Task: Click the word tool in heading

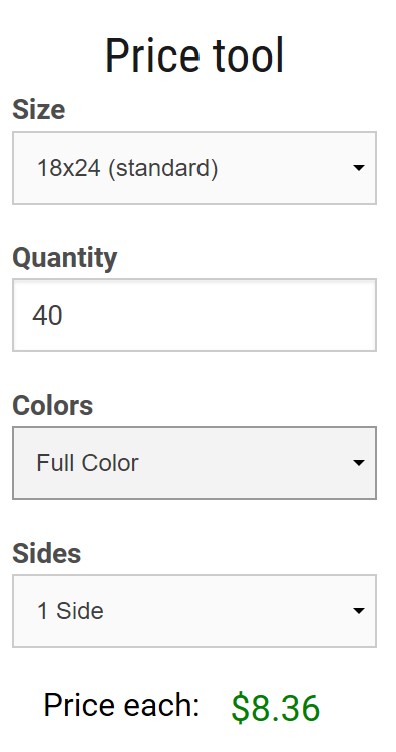Action: point(249,56)
